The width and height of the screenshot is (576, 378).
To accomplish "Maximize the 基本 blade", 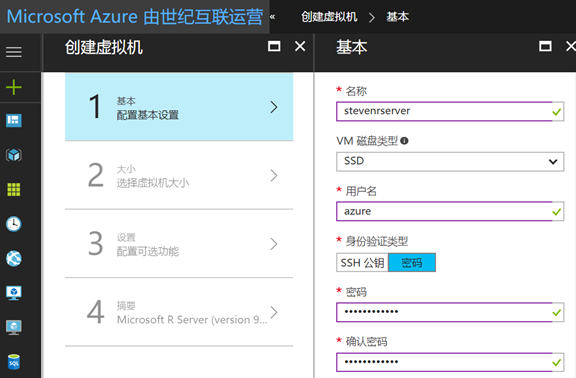I will click(x=545, y=46).
